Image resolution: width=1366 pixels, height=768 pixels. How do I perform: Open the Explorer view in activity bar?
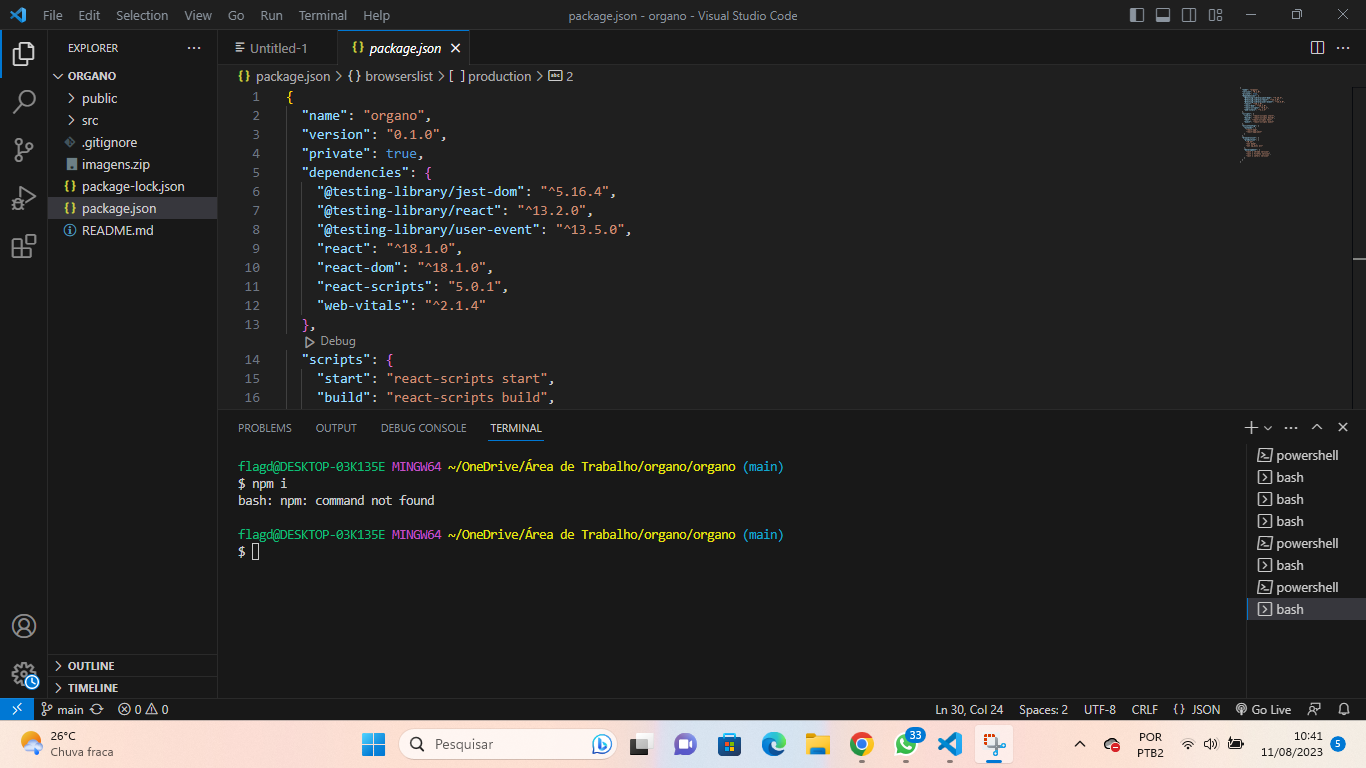click(24, 54)
